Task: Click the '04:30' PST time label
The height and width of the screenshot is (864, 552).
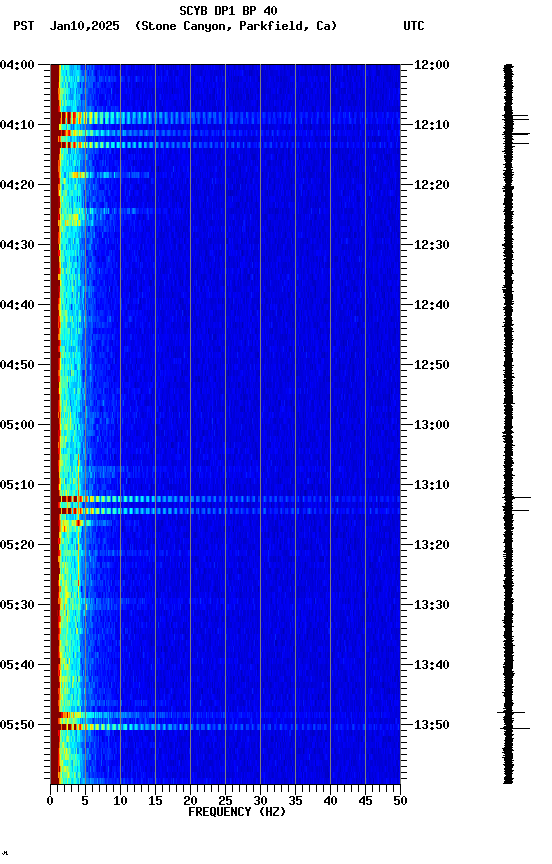Action: click(17, 245)
